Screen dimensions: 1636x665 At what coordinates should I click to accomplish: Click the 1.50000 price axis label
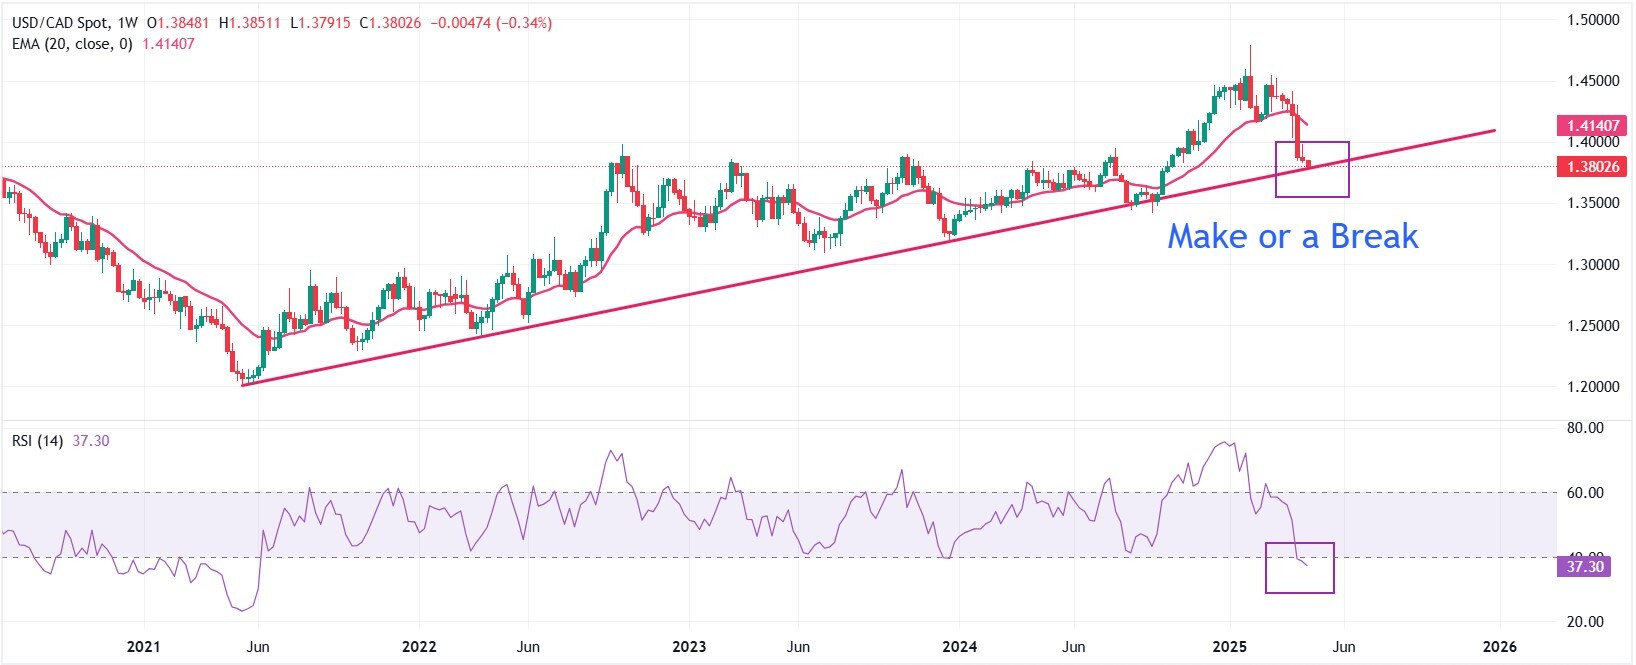coord(1592,20)
